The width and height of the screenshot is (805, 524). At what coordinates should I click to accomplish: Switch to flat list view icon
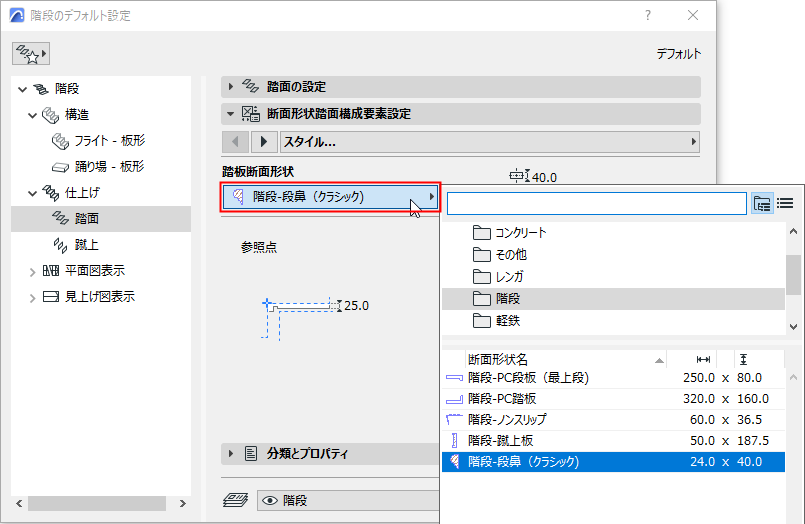click(785, 204)
